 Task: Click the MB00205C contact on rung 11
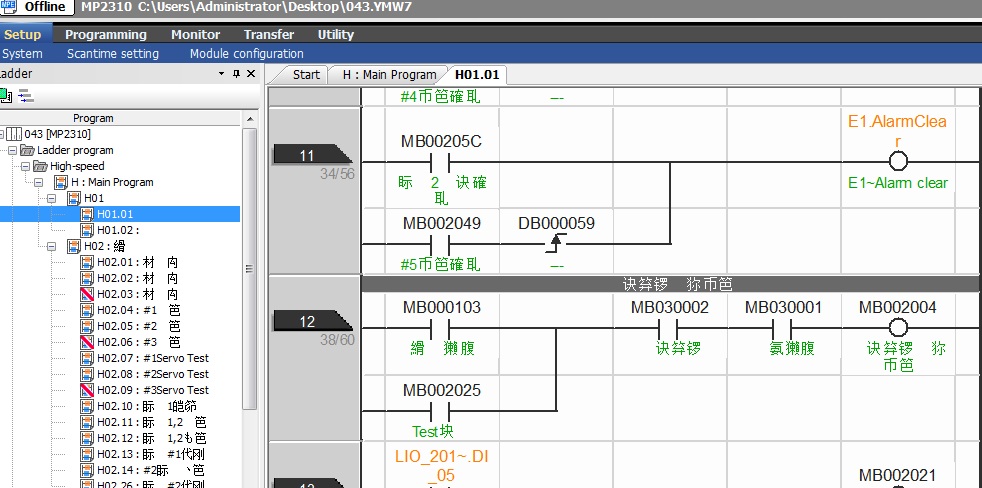tap(441, 162)
